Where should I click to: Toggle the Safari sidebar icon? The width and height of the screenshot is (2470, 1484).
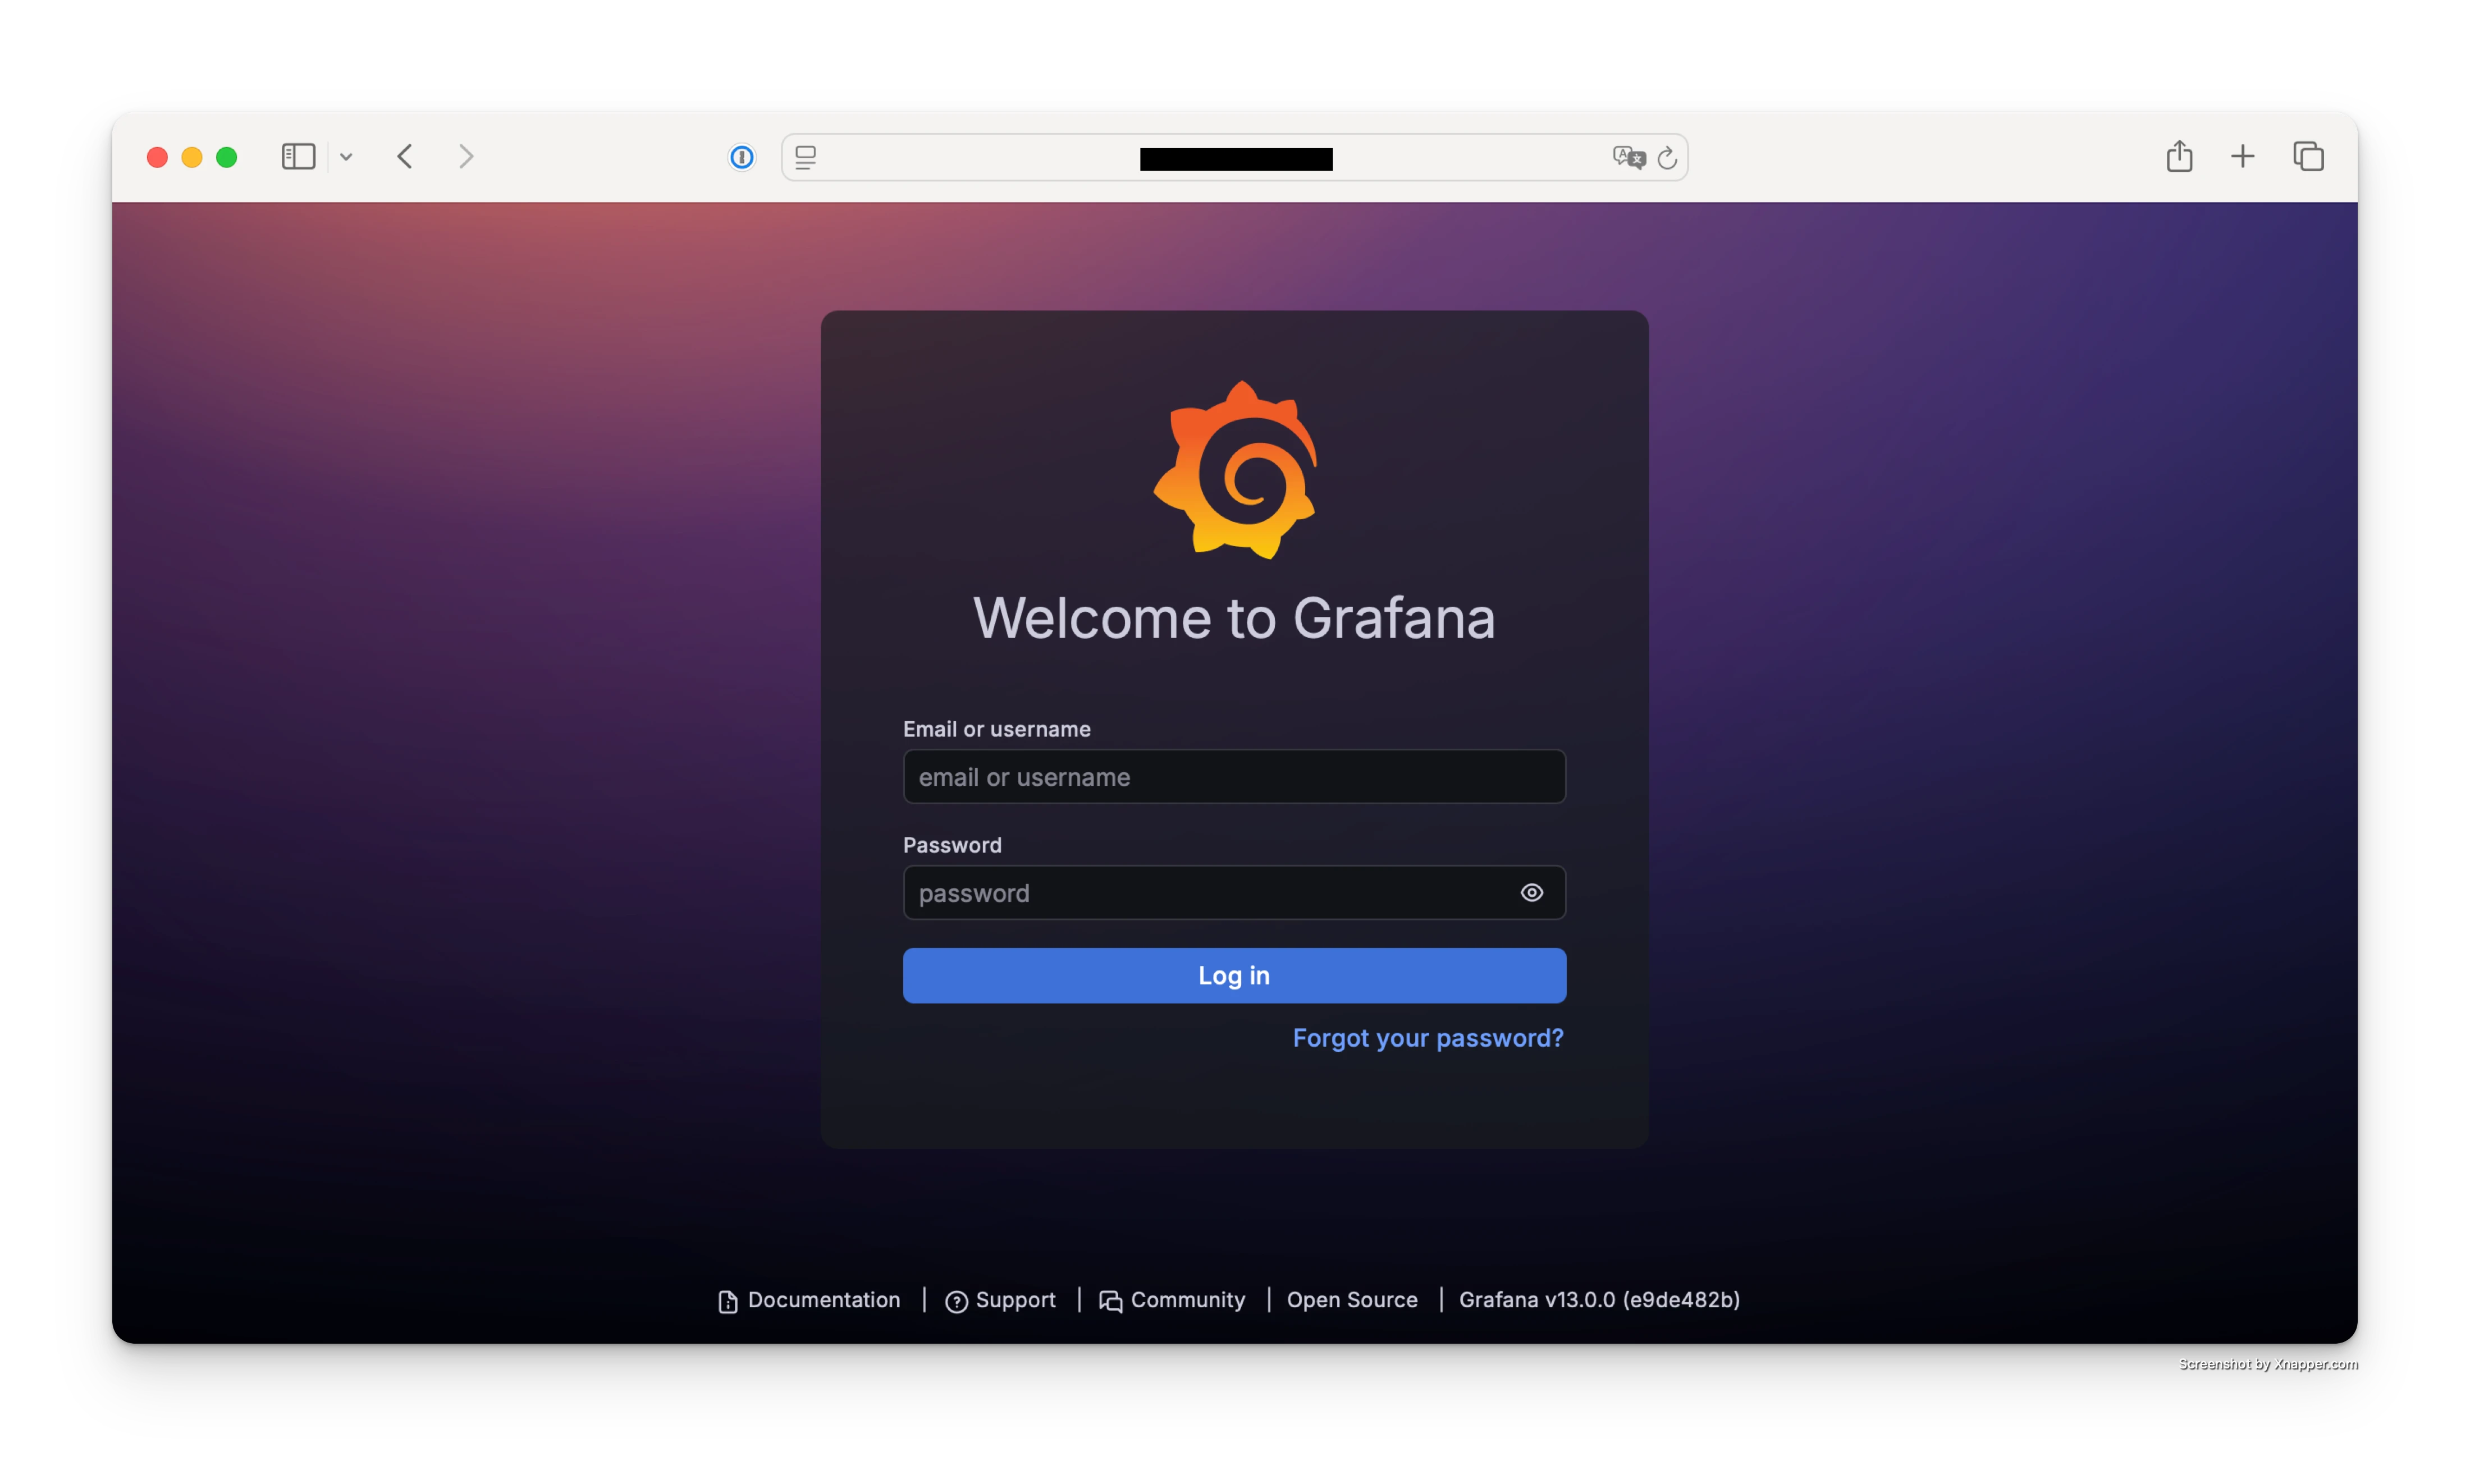[x=298, y=157]
